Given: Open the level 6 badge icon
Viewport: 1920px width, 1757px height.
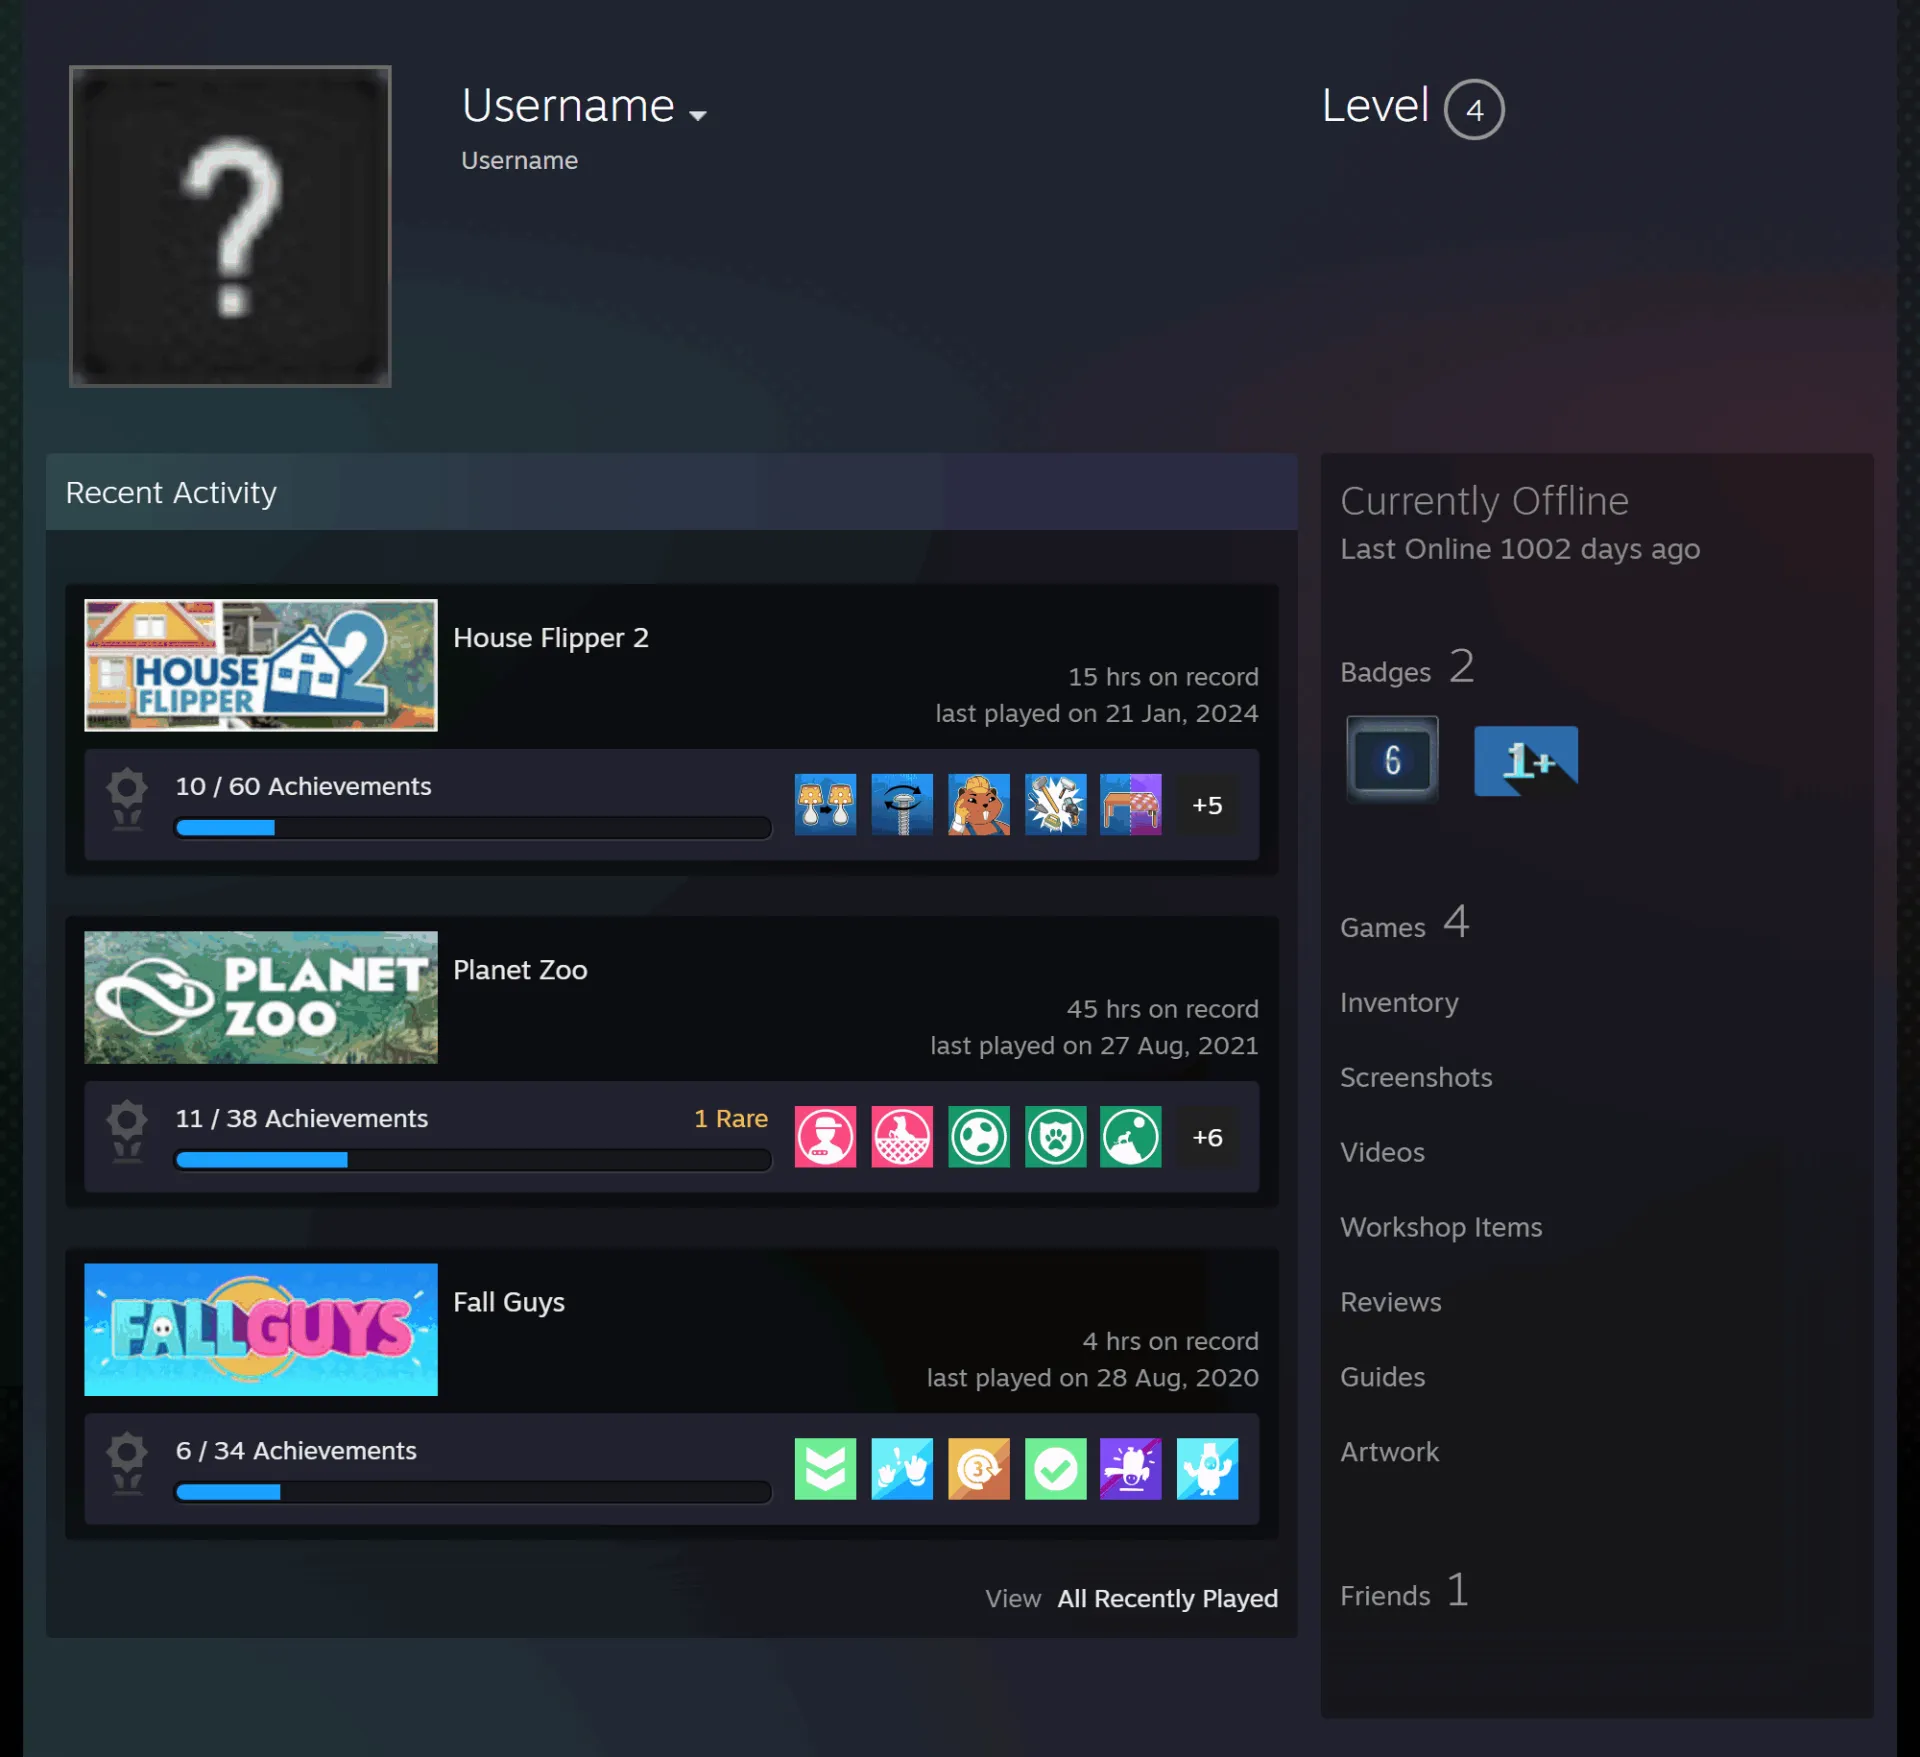Looking at the screenshot, I should [1392, 760].
